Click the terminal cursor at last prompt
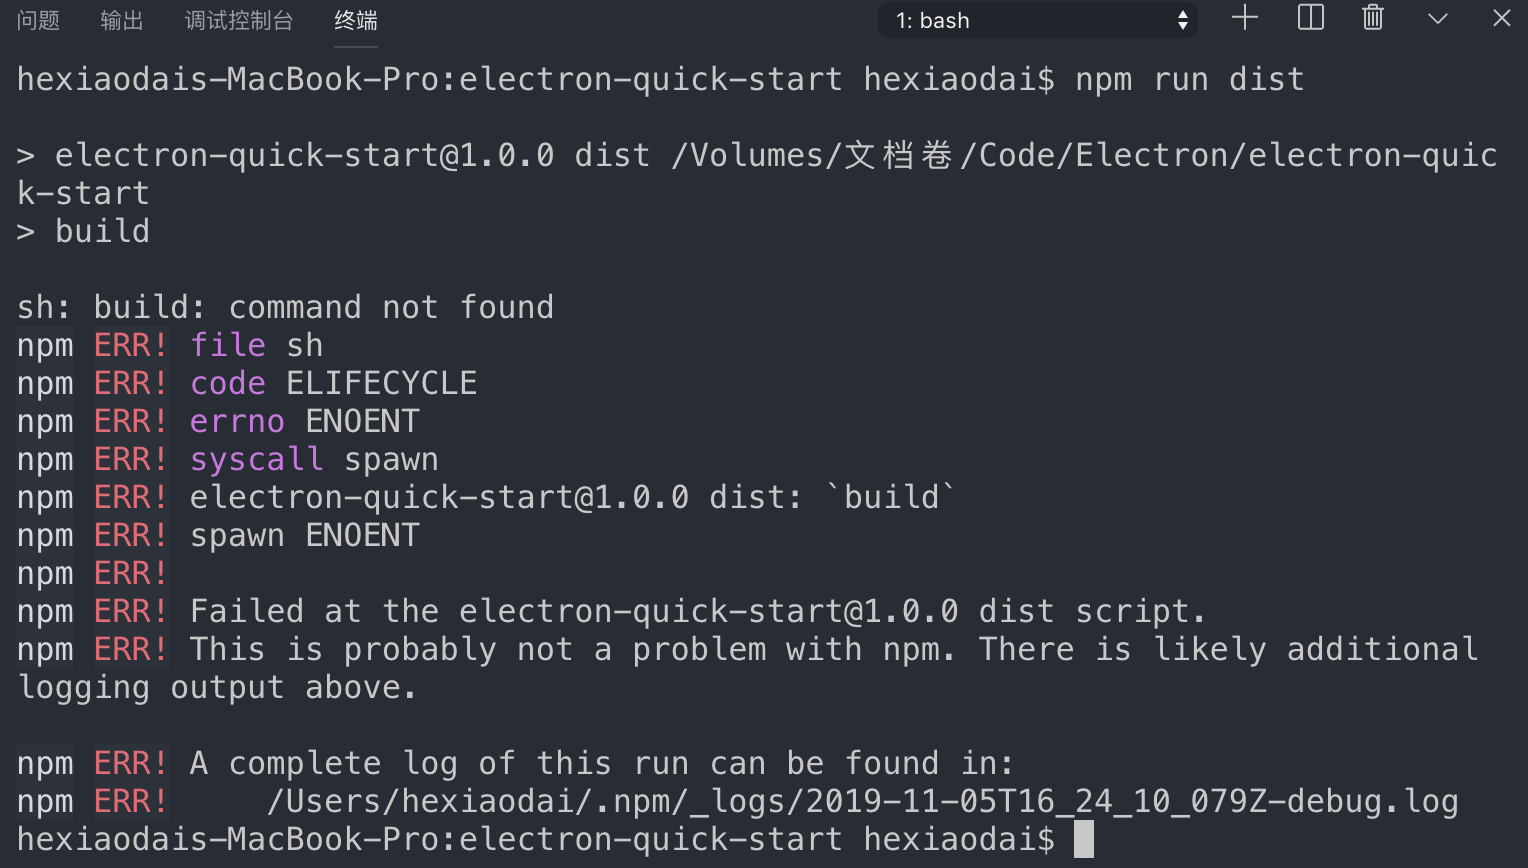1528x868 pixels. click(x=1084, y=839)
